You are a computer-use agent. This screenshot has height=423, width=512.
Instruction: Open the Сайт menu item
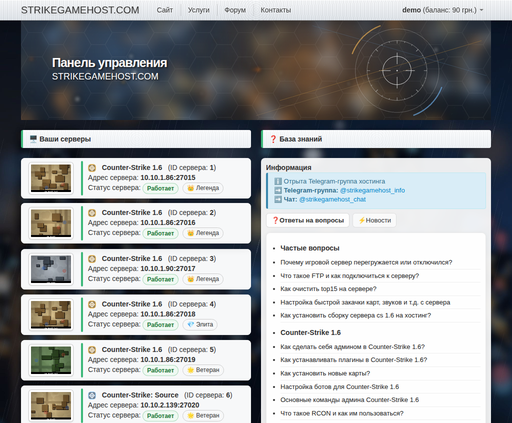click(x=165, y=10)
